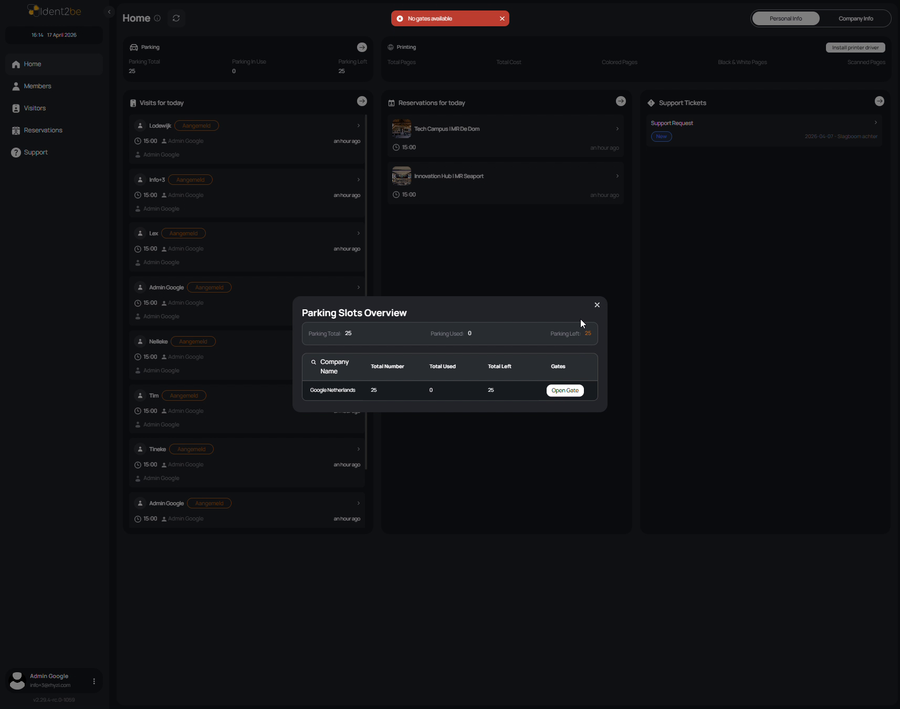Open Reservations from sidebar
This screenshot has width=900, height=709.
(43, 130)
